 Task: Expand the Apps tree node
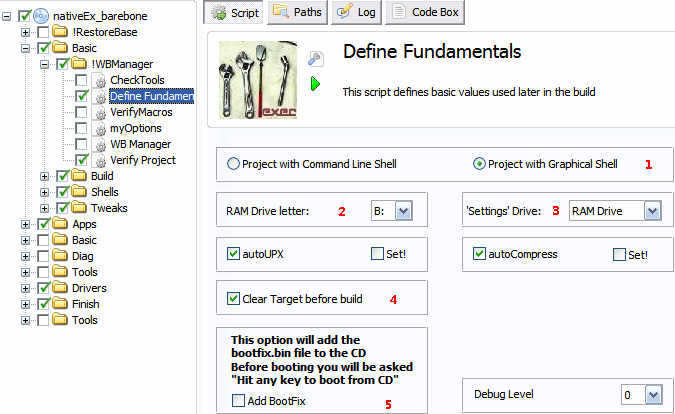[25, 224]
